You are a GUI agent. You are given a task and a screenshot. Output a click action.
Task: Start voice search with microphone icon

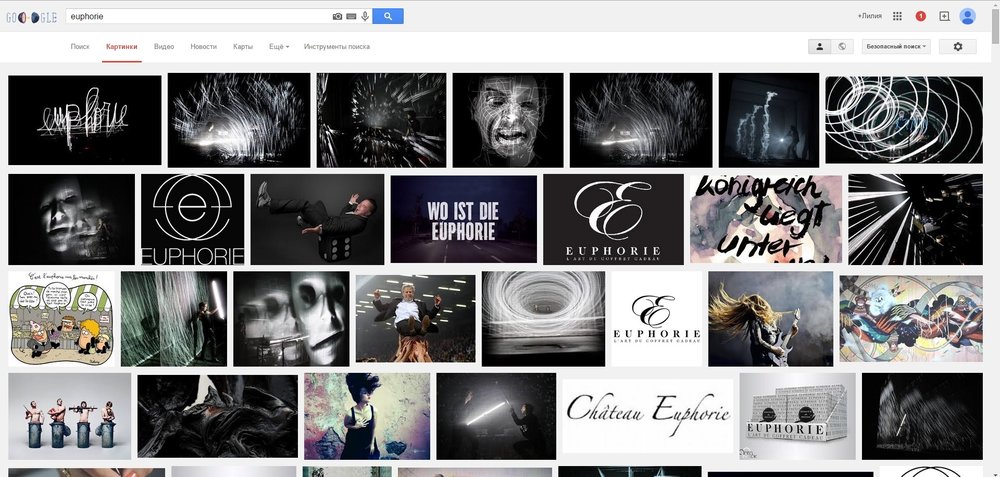pos(365,16)
